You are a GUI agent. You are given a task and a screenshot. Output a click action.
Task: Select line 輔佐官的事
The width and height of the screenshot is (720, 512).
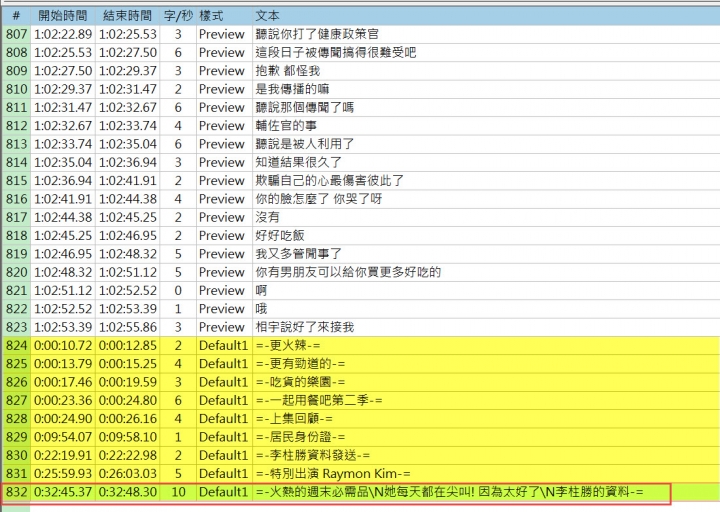(x=286, y=126)
